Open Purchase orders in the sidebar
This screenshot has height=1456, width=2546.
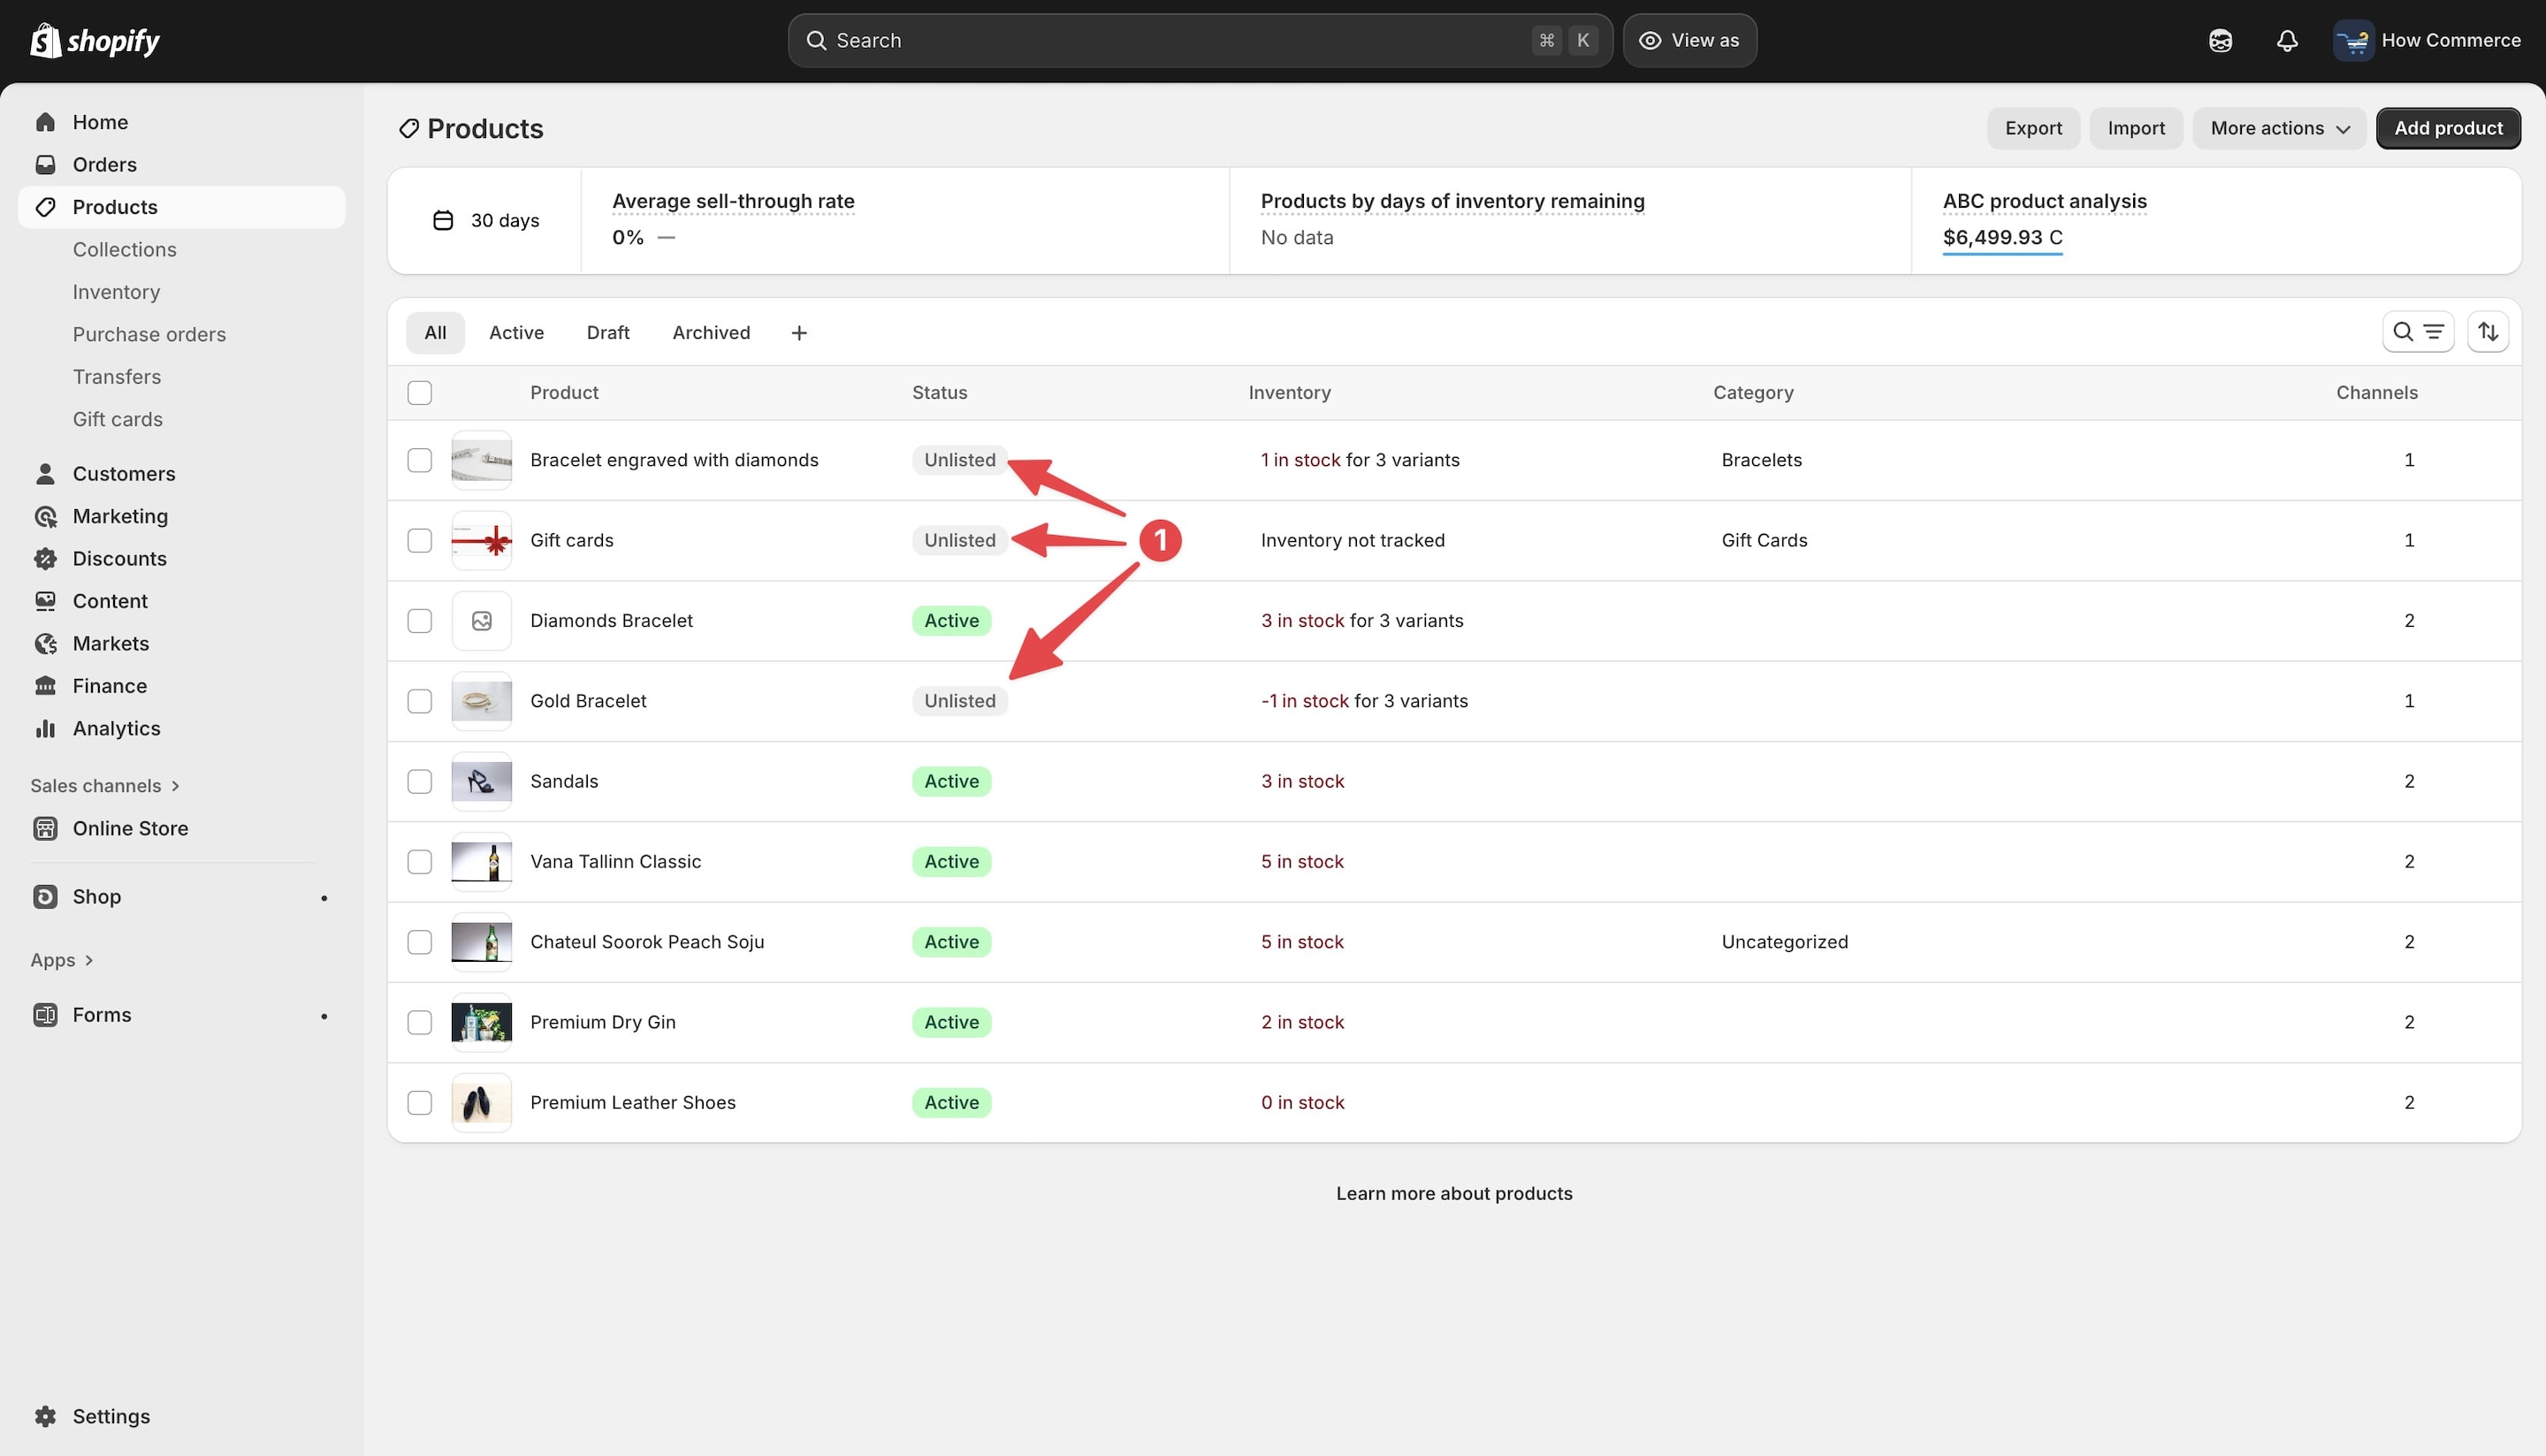point(149,335)
